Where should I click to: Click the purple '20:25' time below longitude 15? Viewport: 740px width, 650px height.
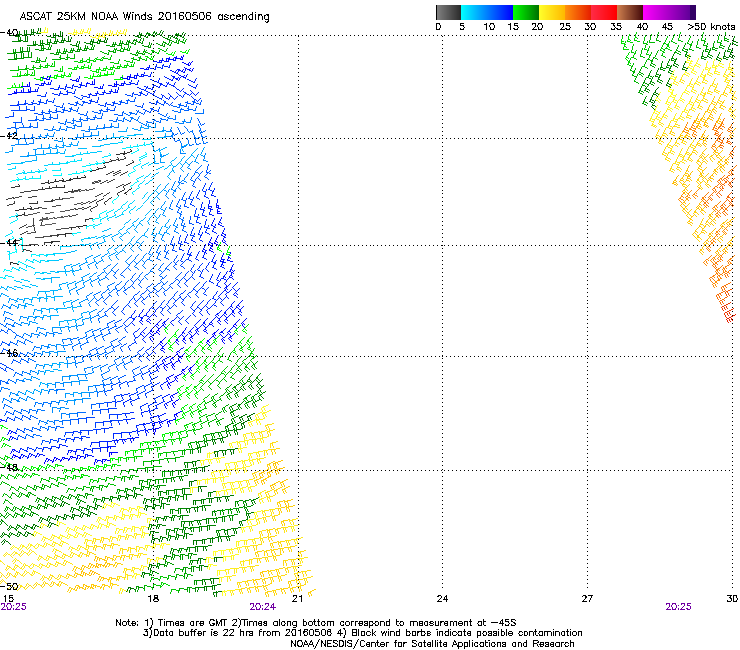pos(14,607)
